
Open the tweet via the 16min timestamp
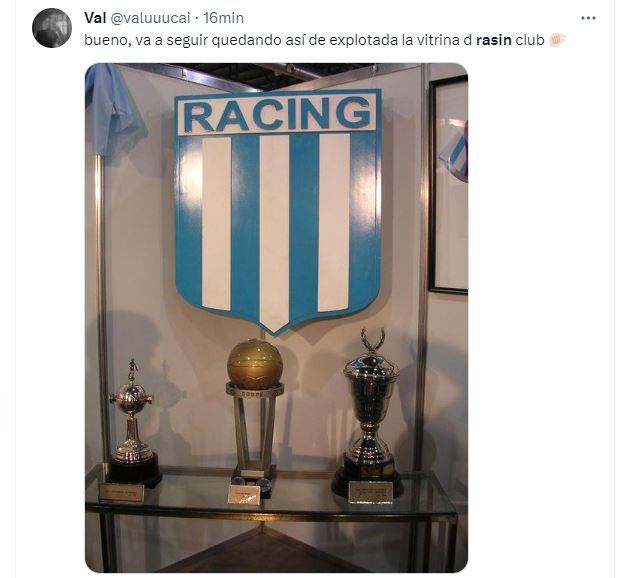coord(224,18)
